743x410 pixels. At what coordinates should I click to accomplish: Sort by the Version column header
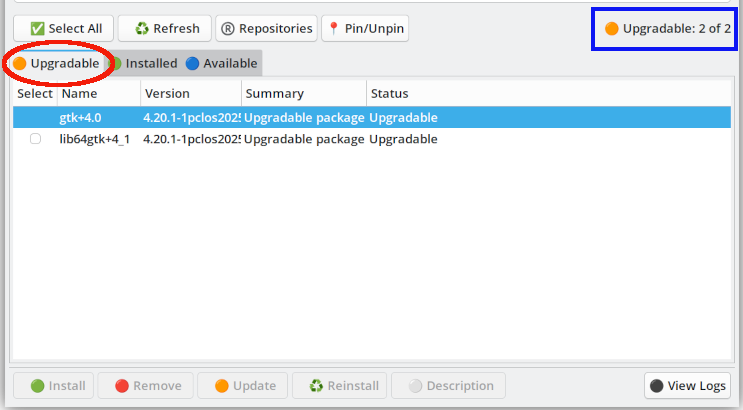click(167, 94)
